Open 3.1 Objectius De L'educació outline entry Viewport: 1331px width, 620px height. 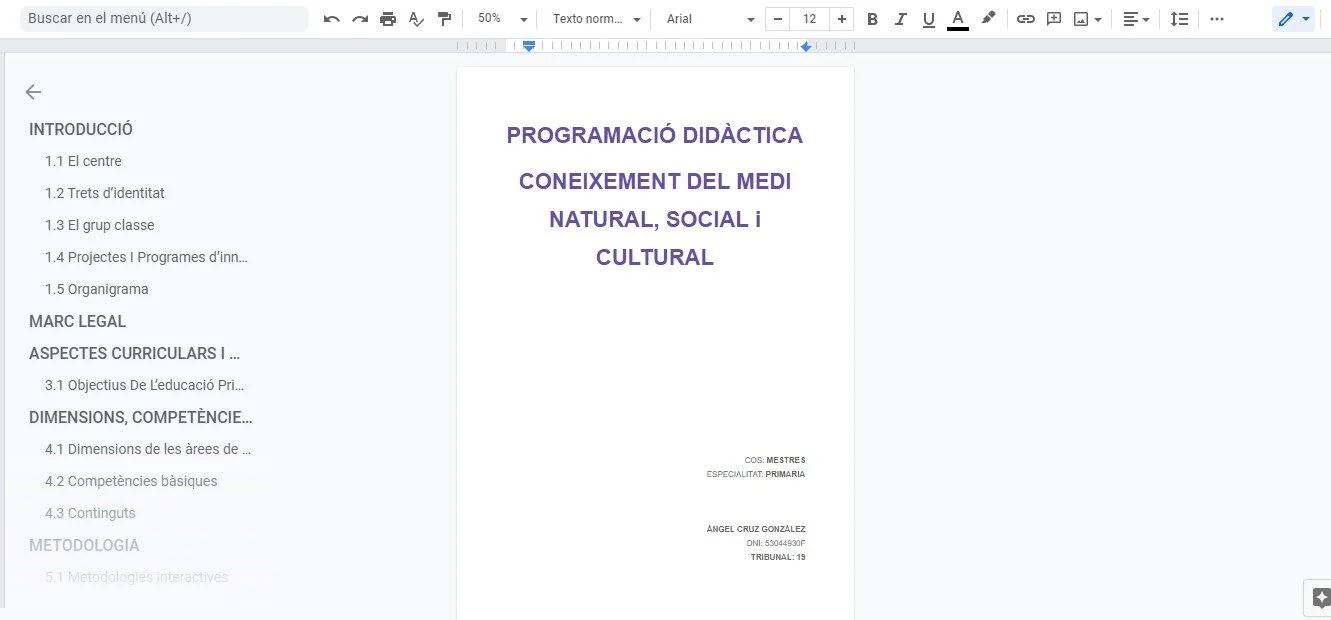145,385
